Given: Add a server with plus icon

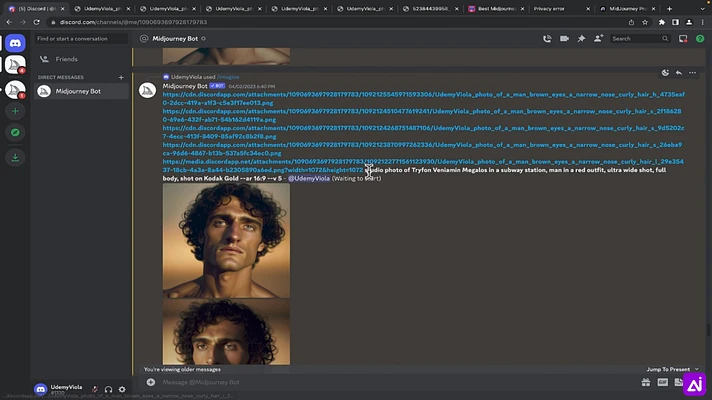Looking at the screenshot, I should point(15,111).
